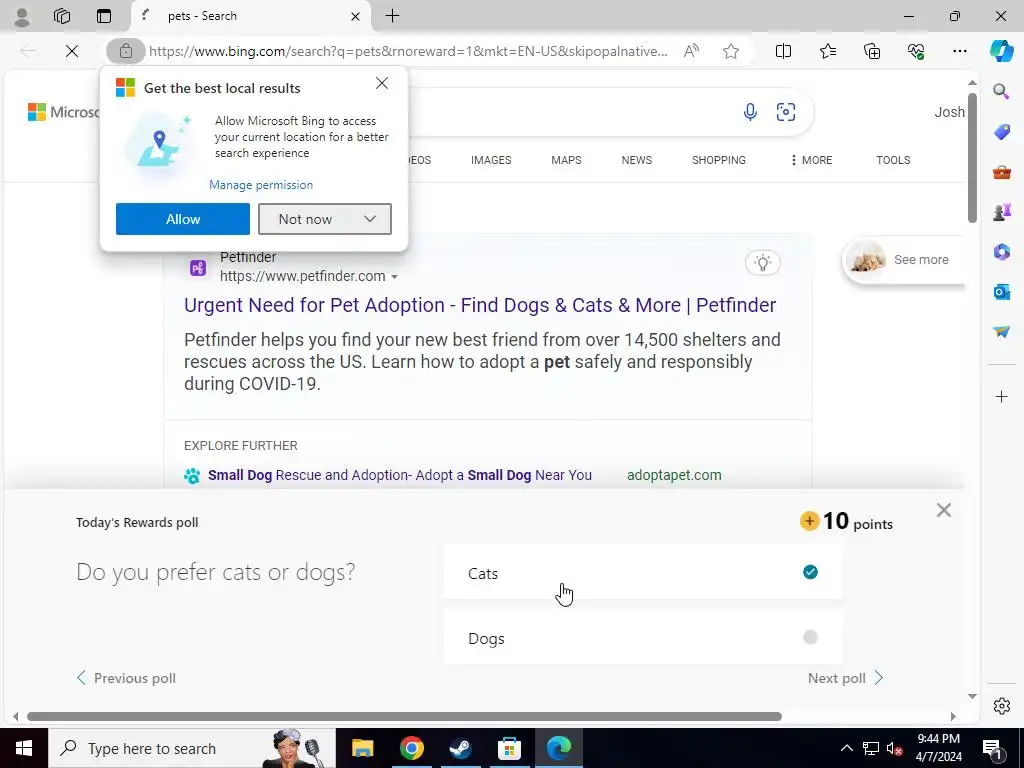
Task: Open sidebar Tools briefcase icon
Action: (x=1001, y=172)
